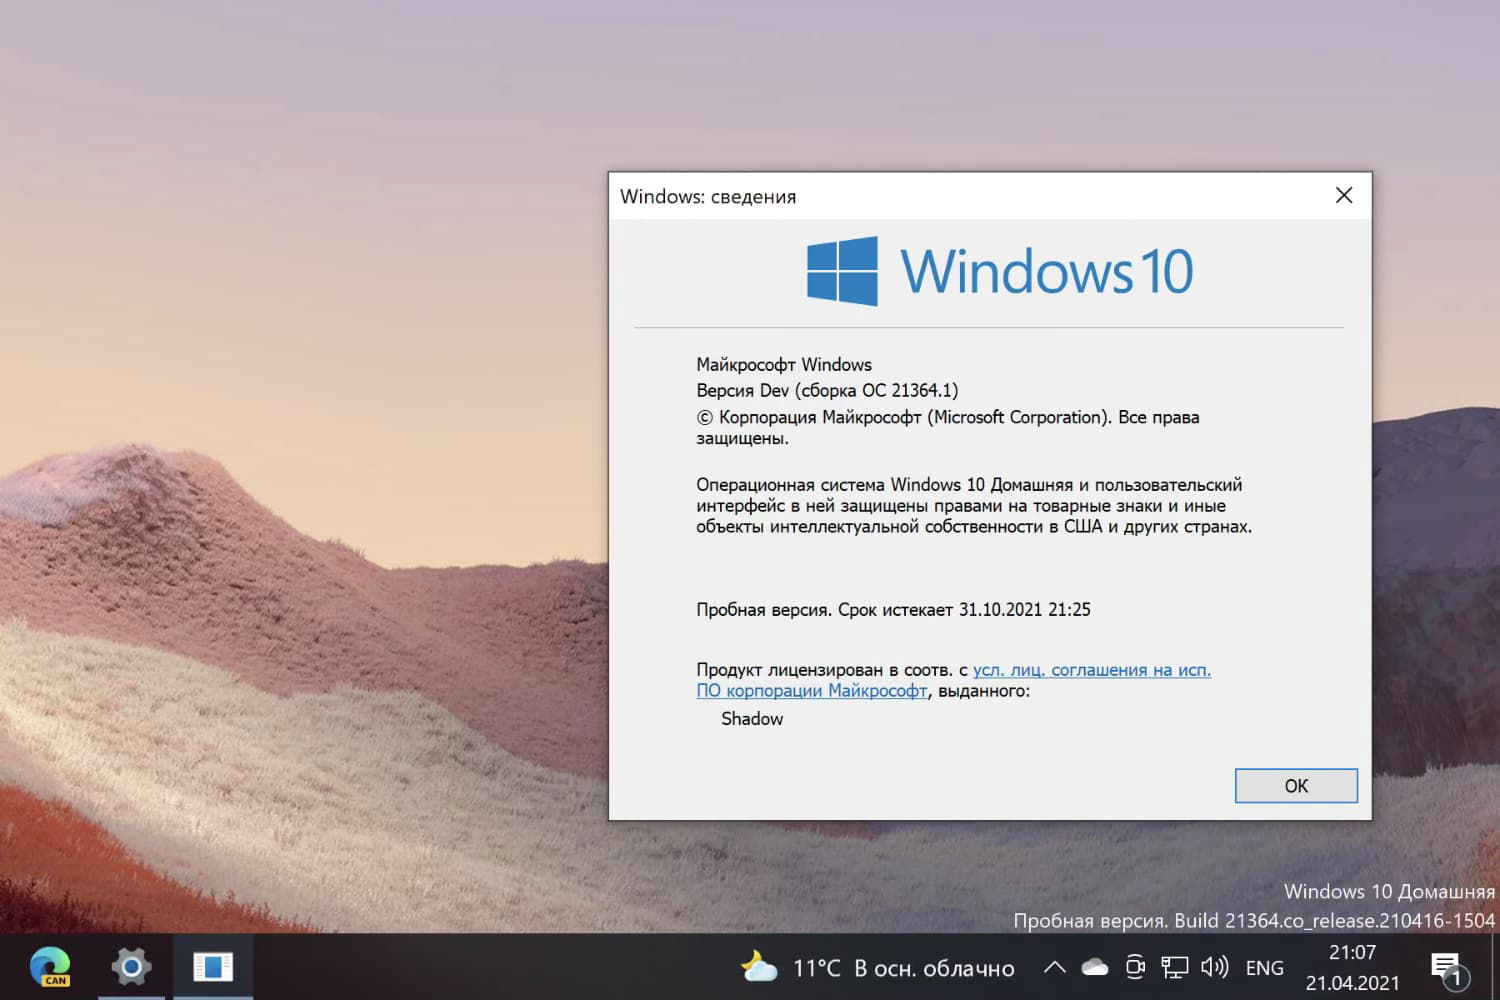Open Windows Settings from the taskbar
This screenshot has width=1500, height=1000.
(x=130, y=967)
